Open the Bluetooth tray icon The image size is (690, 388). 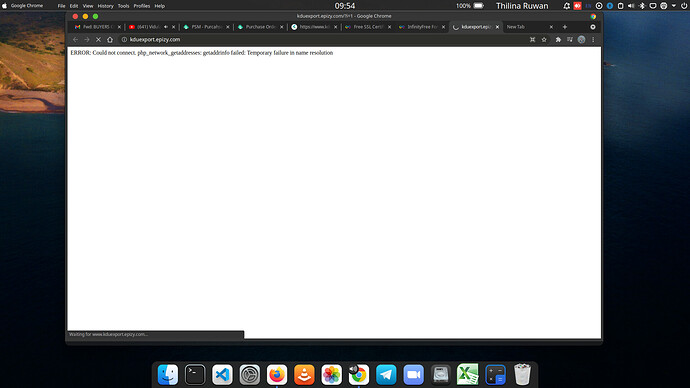point(642,6)
